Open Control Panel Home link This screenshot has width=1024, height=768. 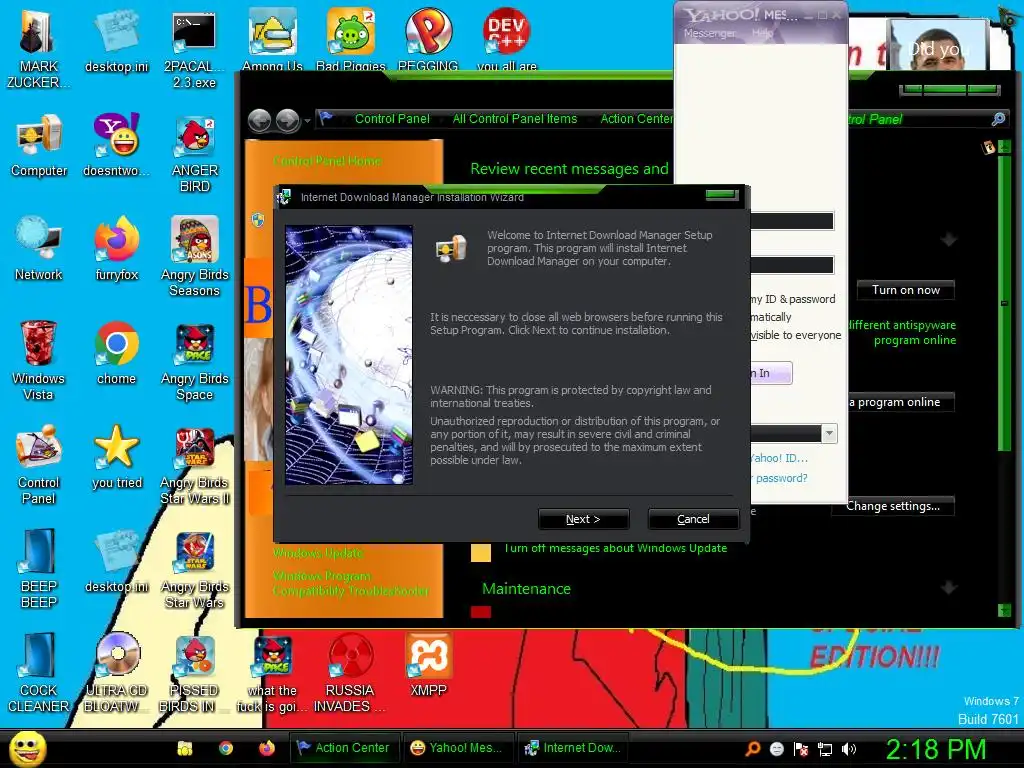pyautogui.click(x=327, y=161)
